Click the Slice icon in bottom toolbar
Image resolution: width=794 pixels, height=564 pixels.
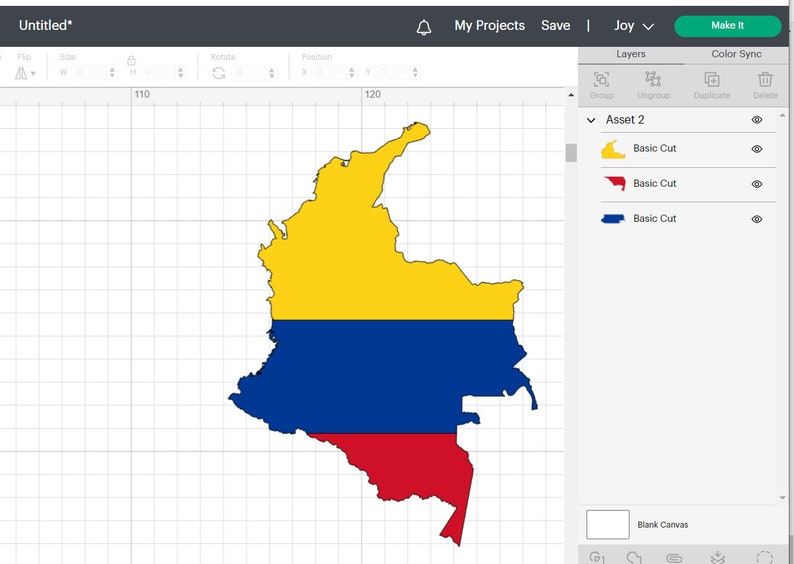(597, 558)
